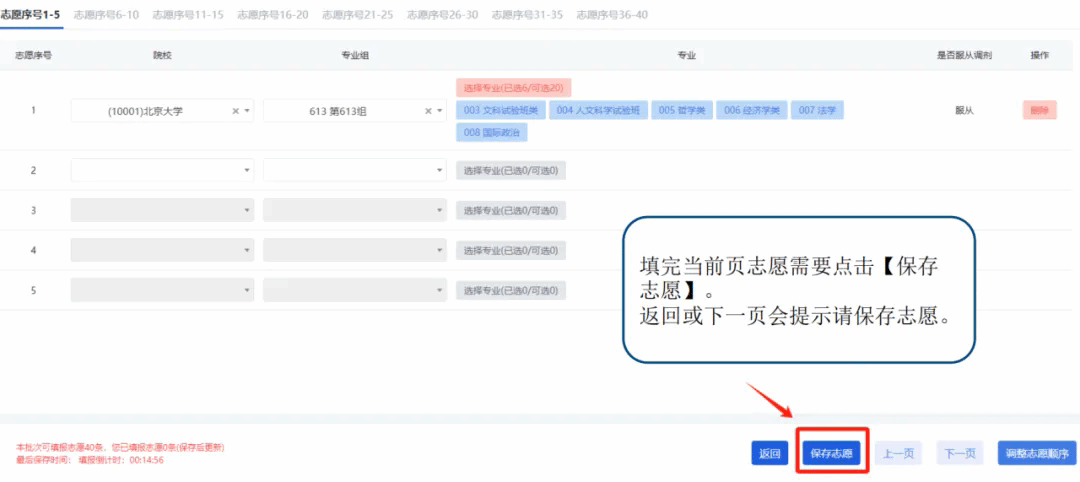Click the 调整志愿顺序 button

[x=1037, y=453]
